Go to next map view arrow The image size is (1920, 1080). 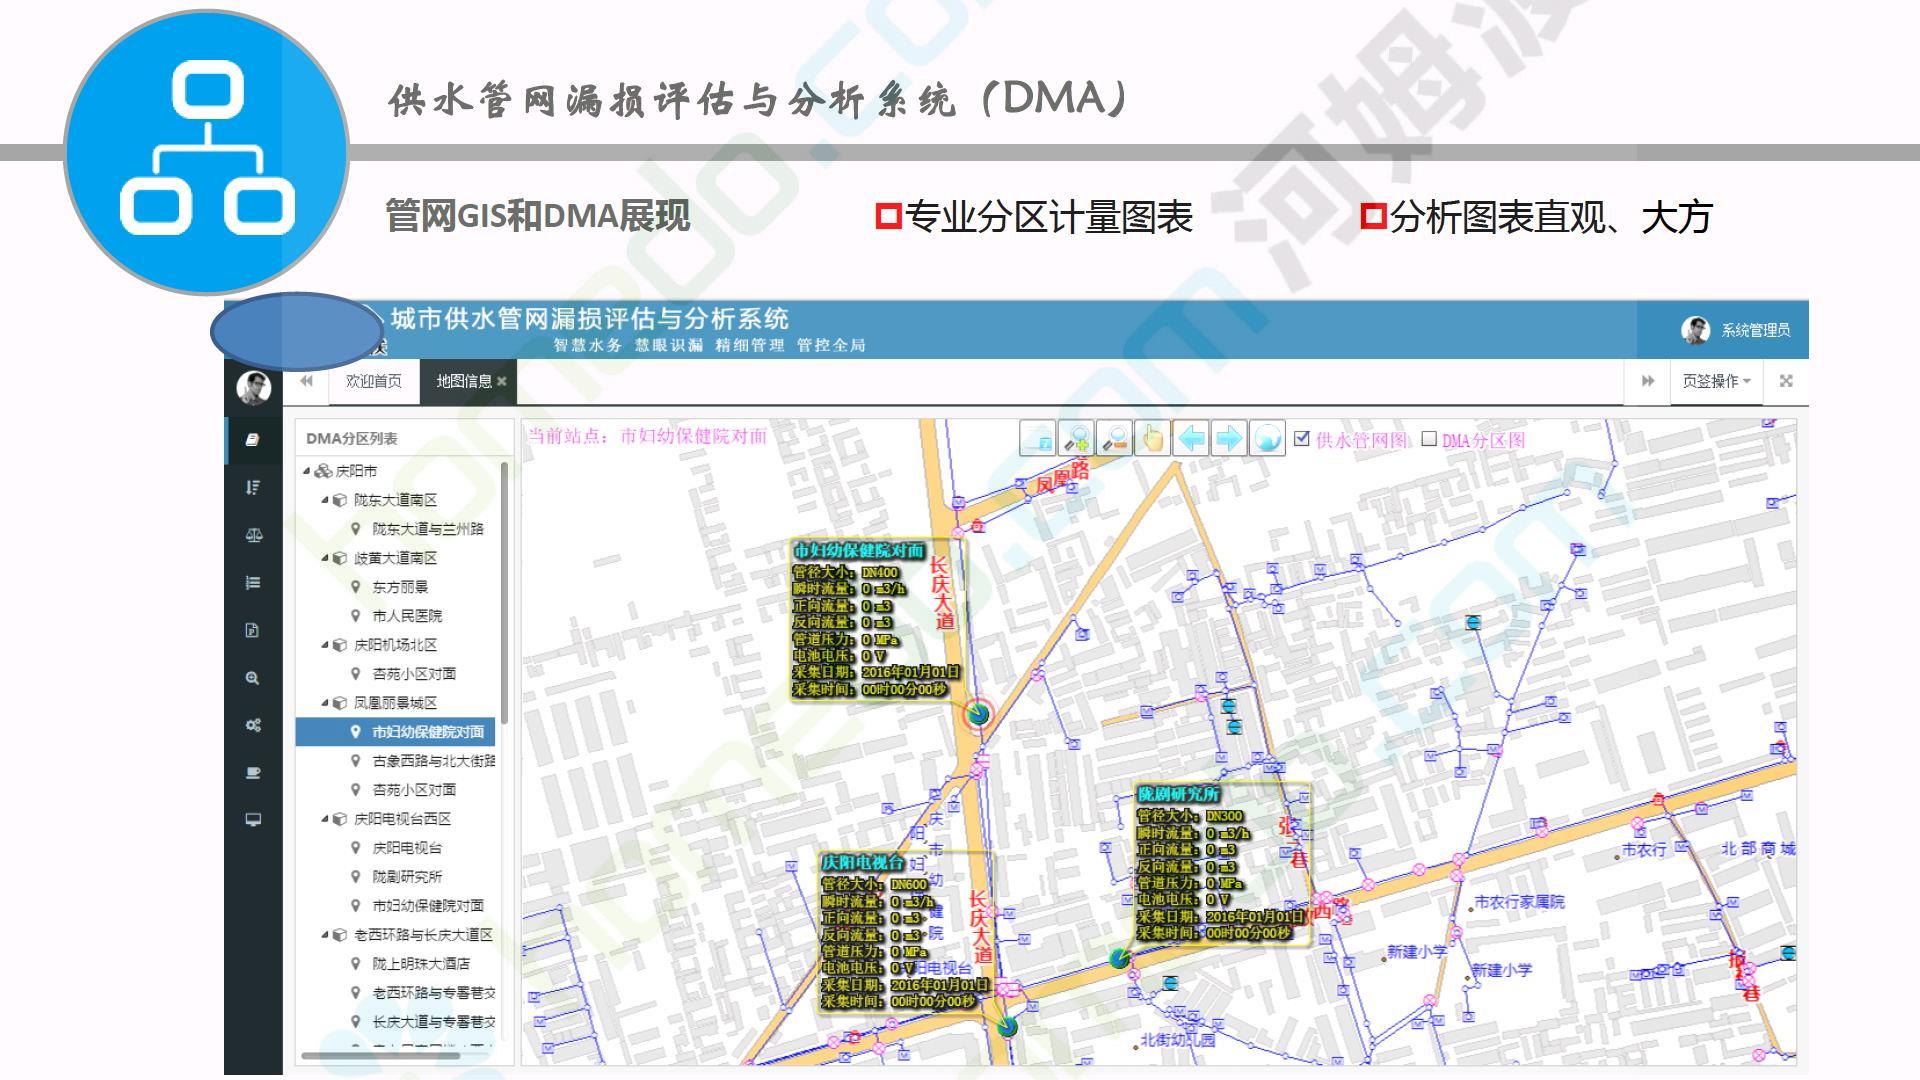tap(1228, 438)
